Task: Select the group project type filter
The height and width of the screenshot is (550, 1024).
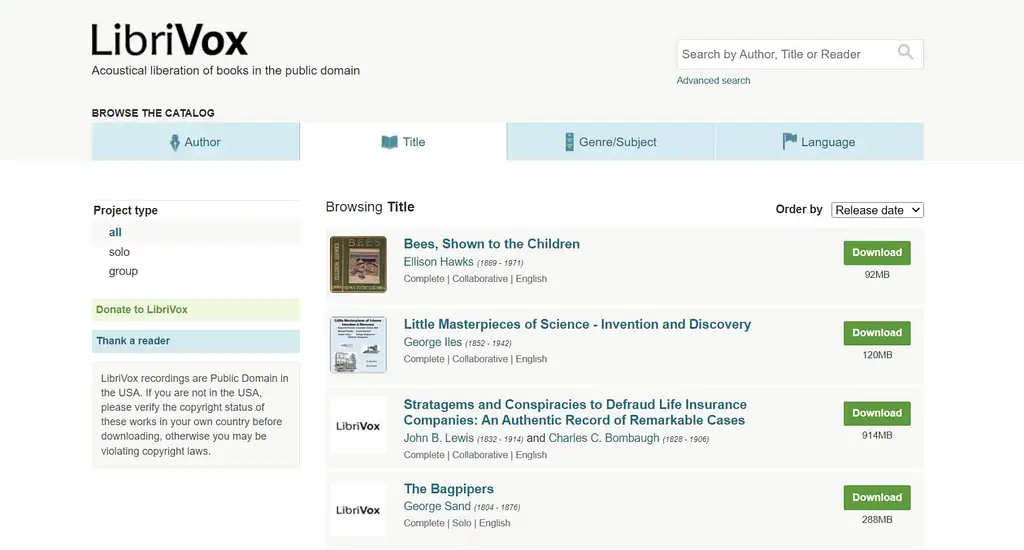Action: click(123, 271)
